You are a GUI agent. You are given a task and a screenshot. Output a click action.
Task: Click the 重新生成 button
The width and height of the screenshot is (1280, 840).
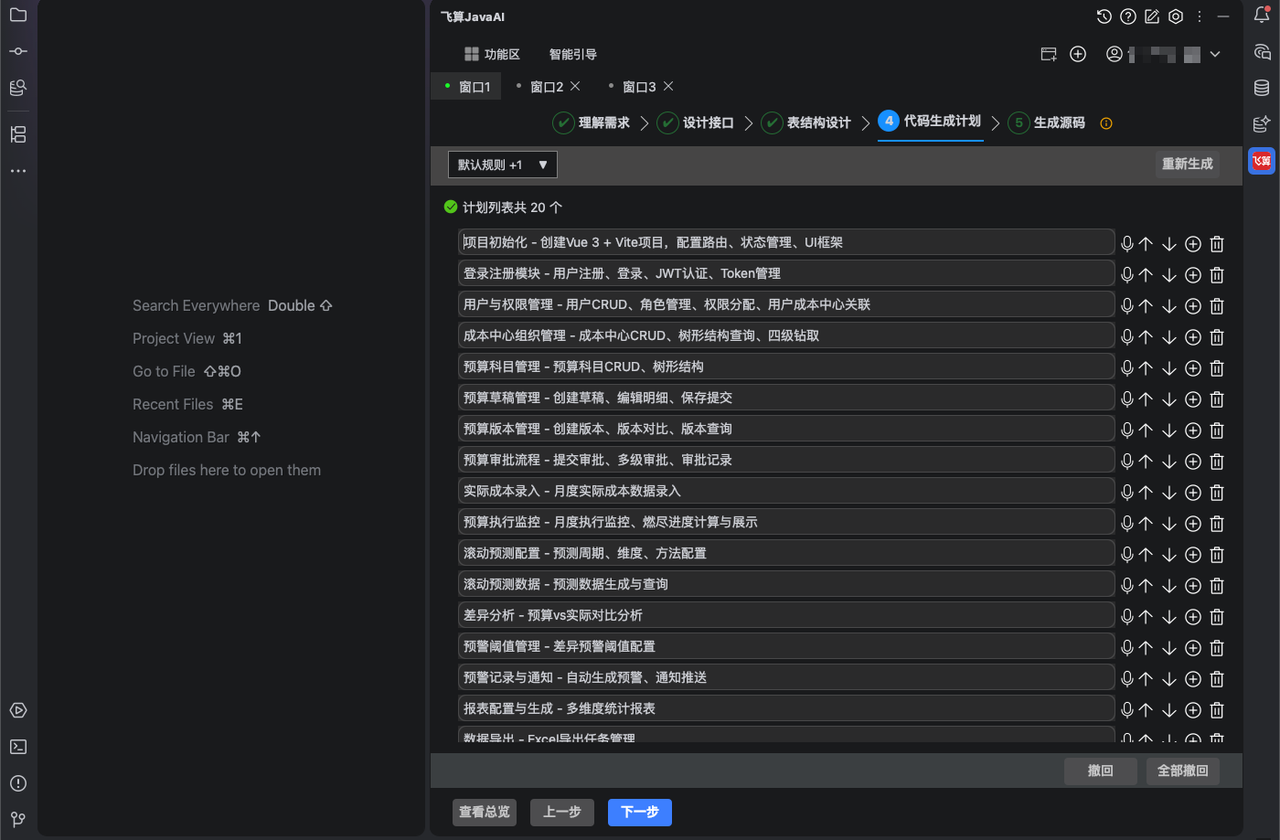[1187, 164]
